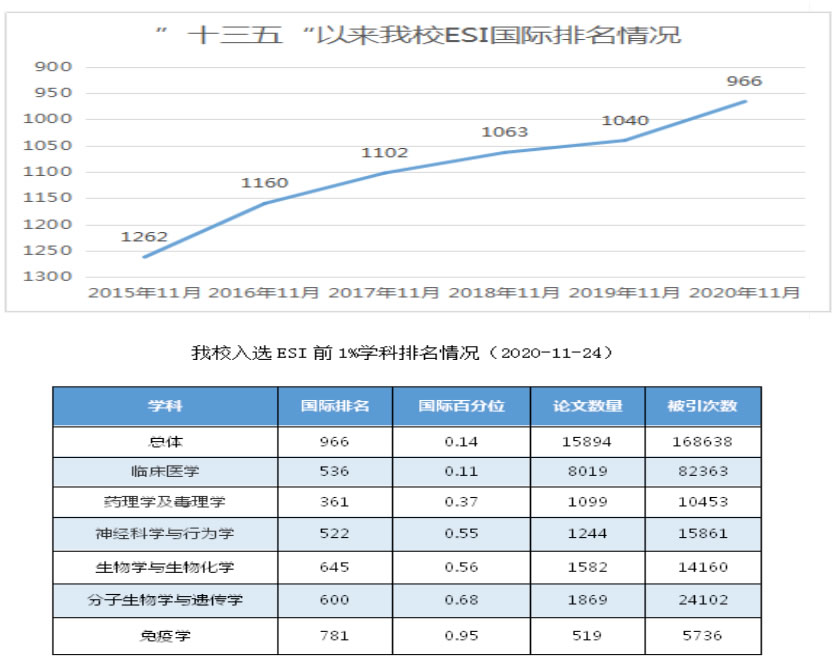Click paper count cell 15894
Screen dimensions: 836x658
pos(587,442)
